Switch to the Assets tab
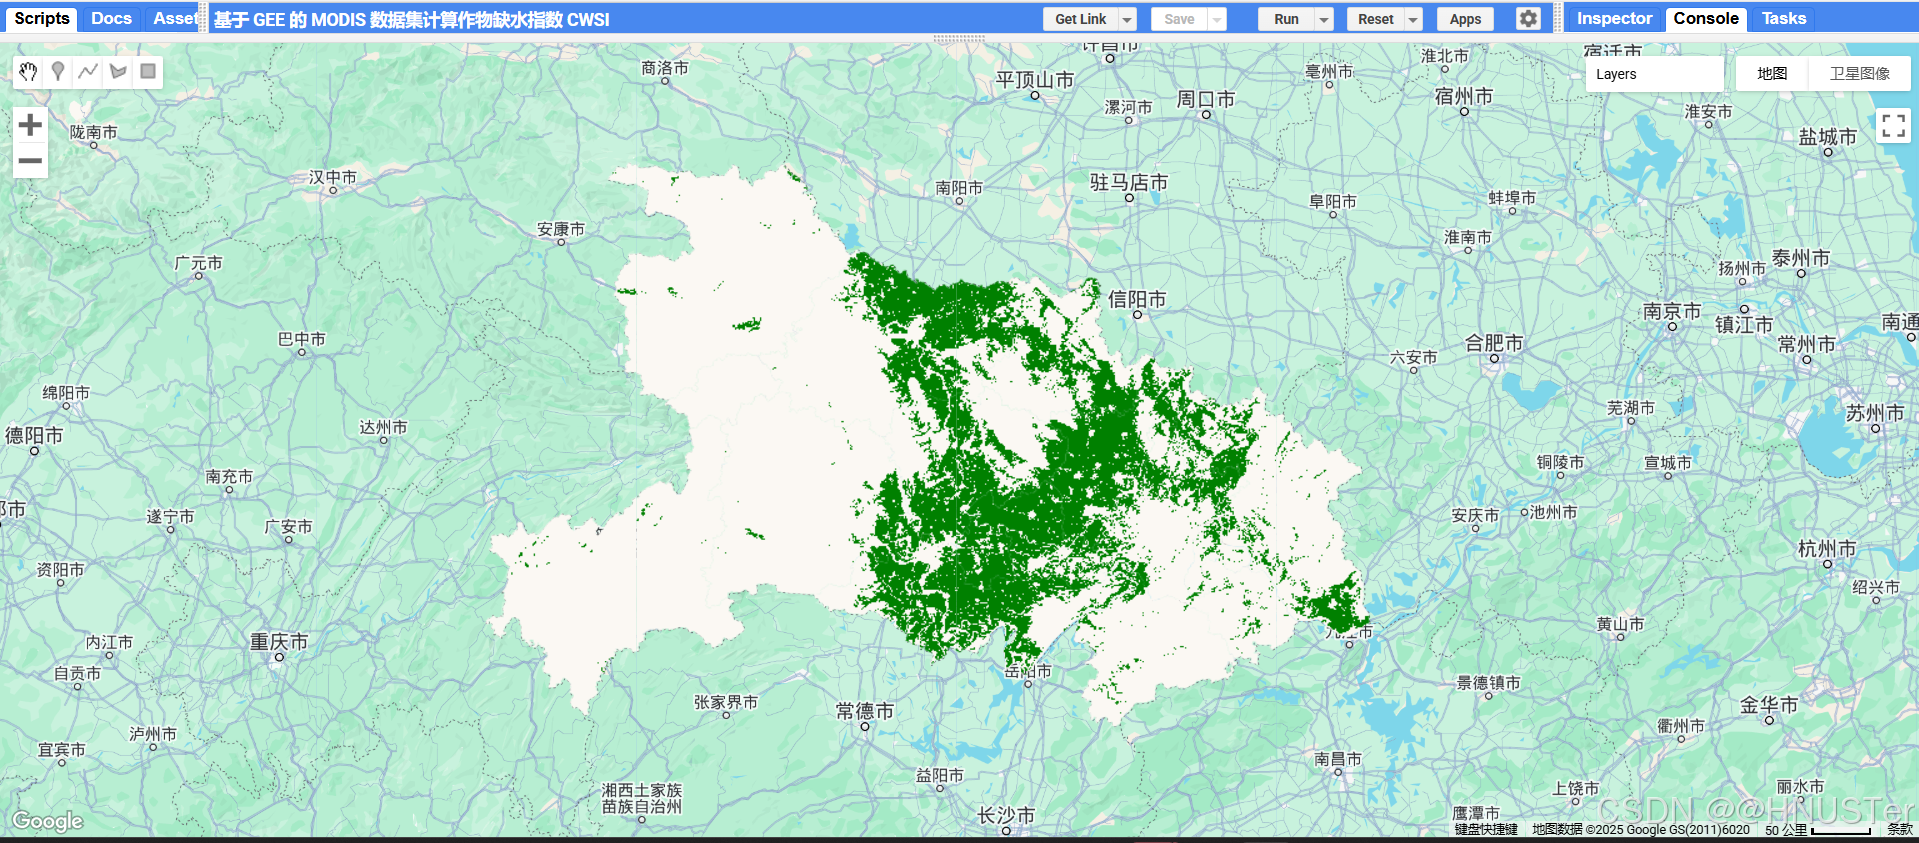This screenshot has width=1919, height=843. 174,18
